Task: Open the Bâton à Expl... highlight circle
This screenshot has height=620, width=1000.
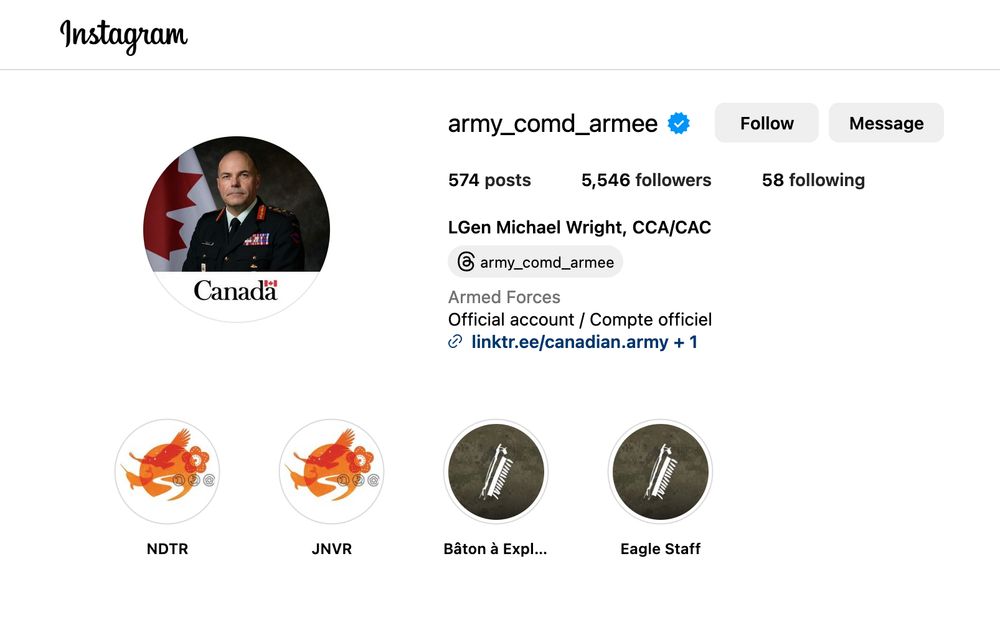Action: coord(496,471)
